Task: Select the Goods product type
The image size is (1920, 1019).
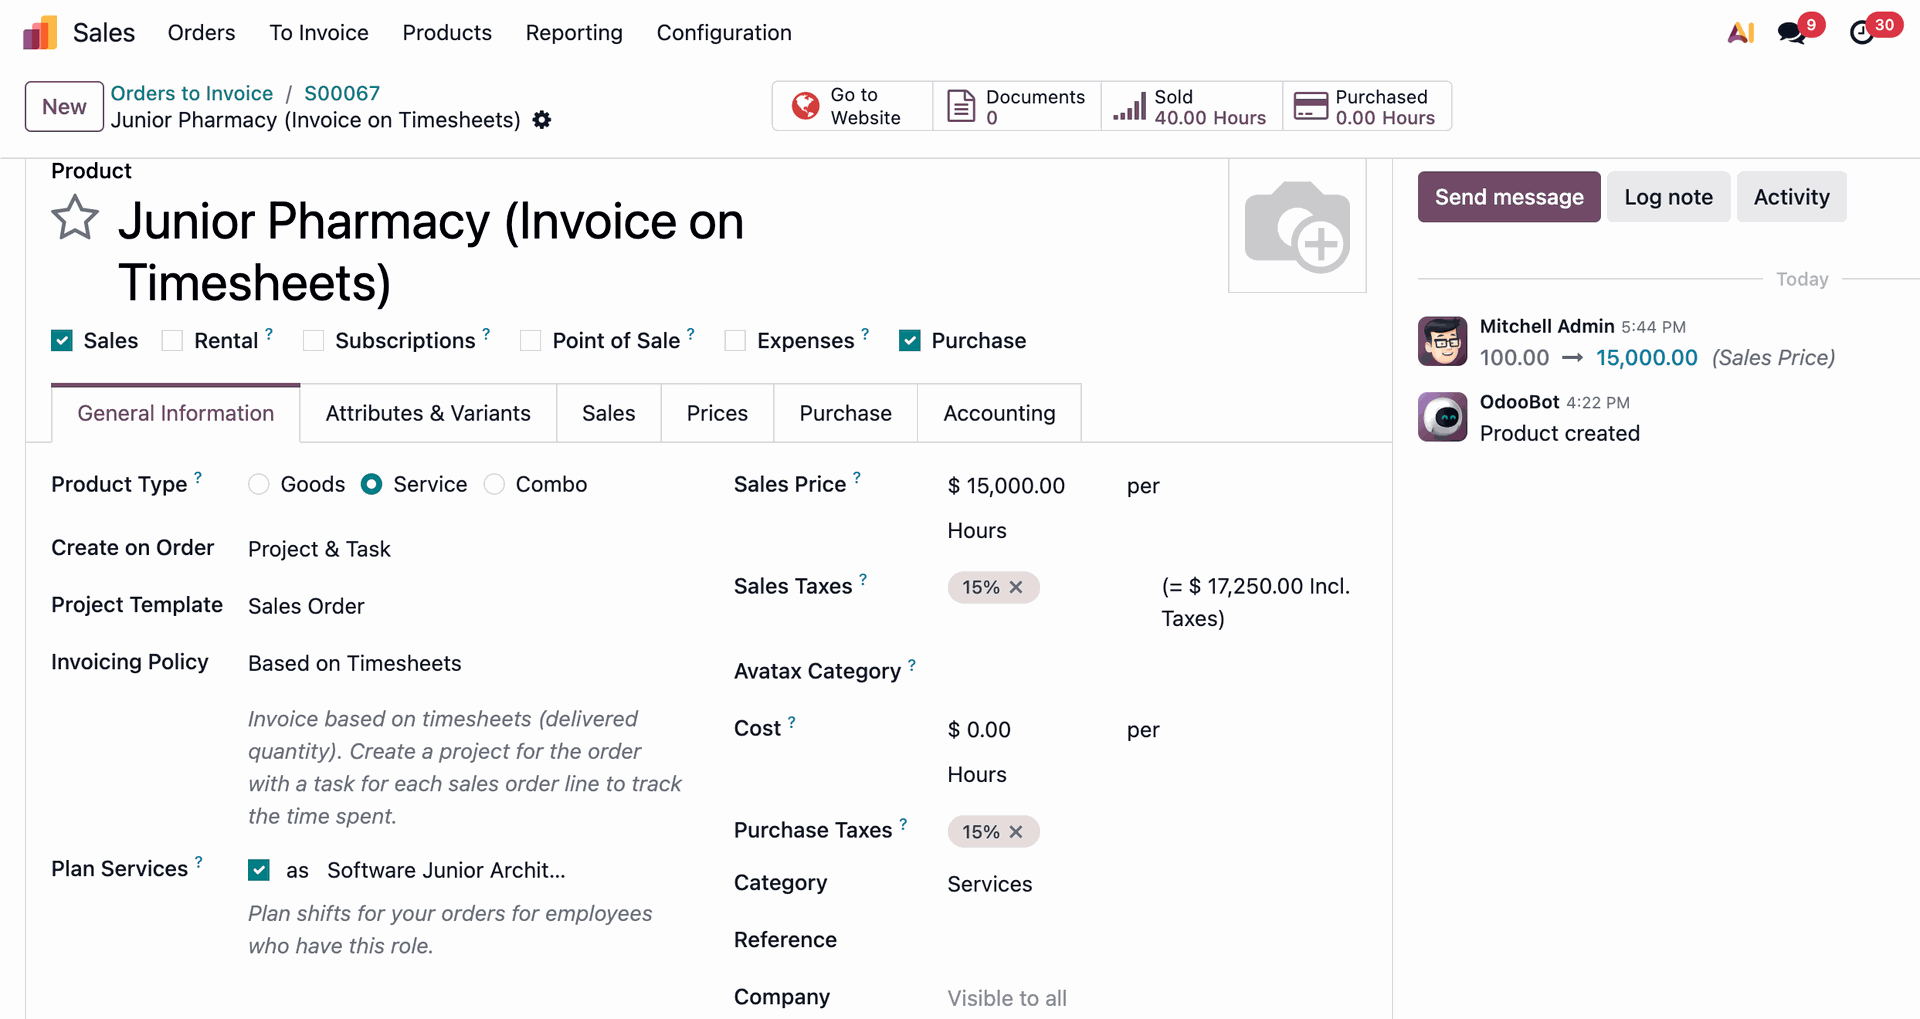Action: coord(259,485)
